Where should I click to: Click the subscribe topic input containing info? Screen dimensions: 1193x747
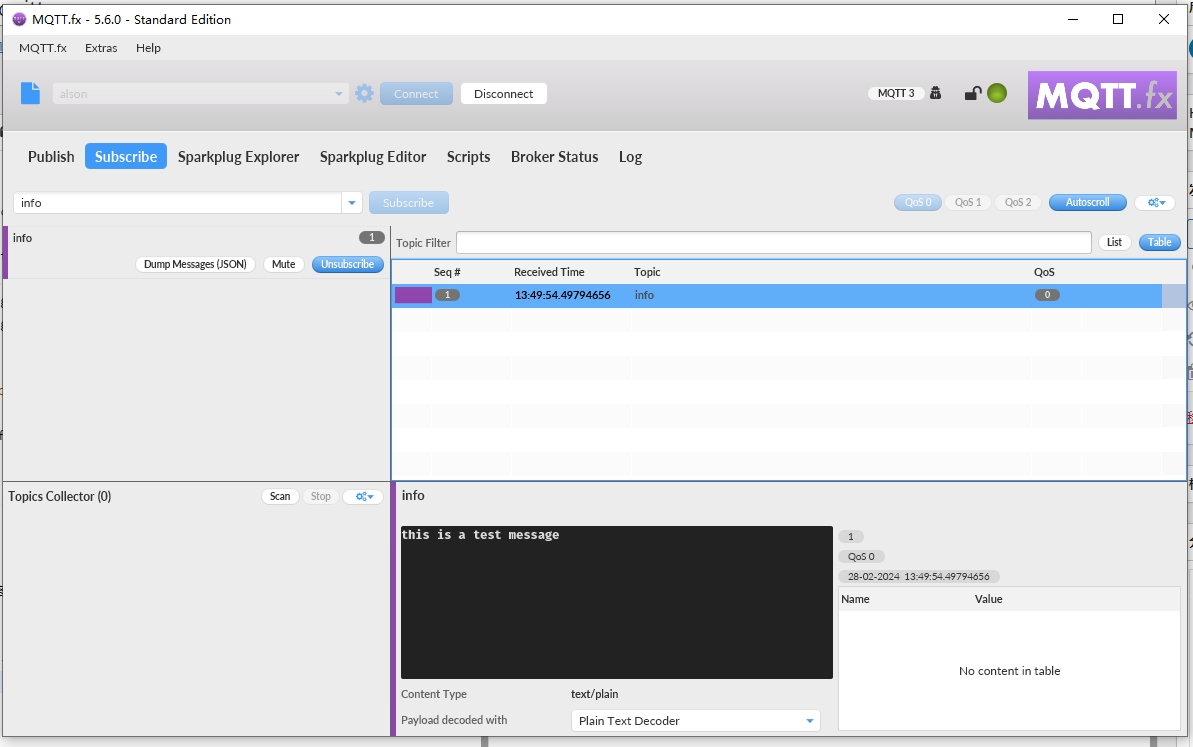(x=177, y=203)
